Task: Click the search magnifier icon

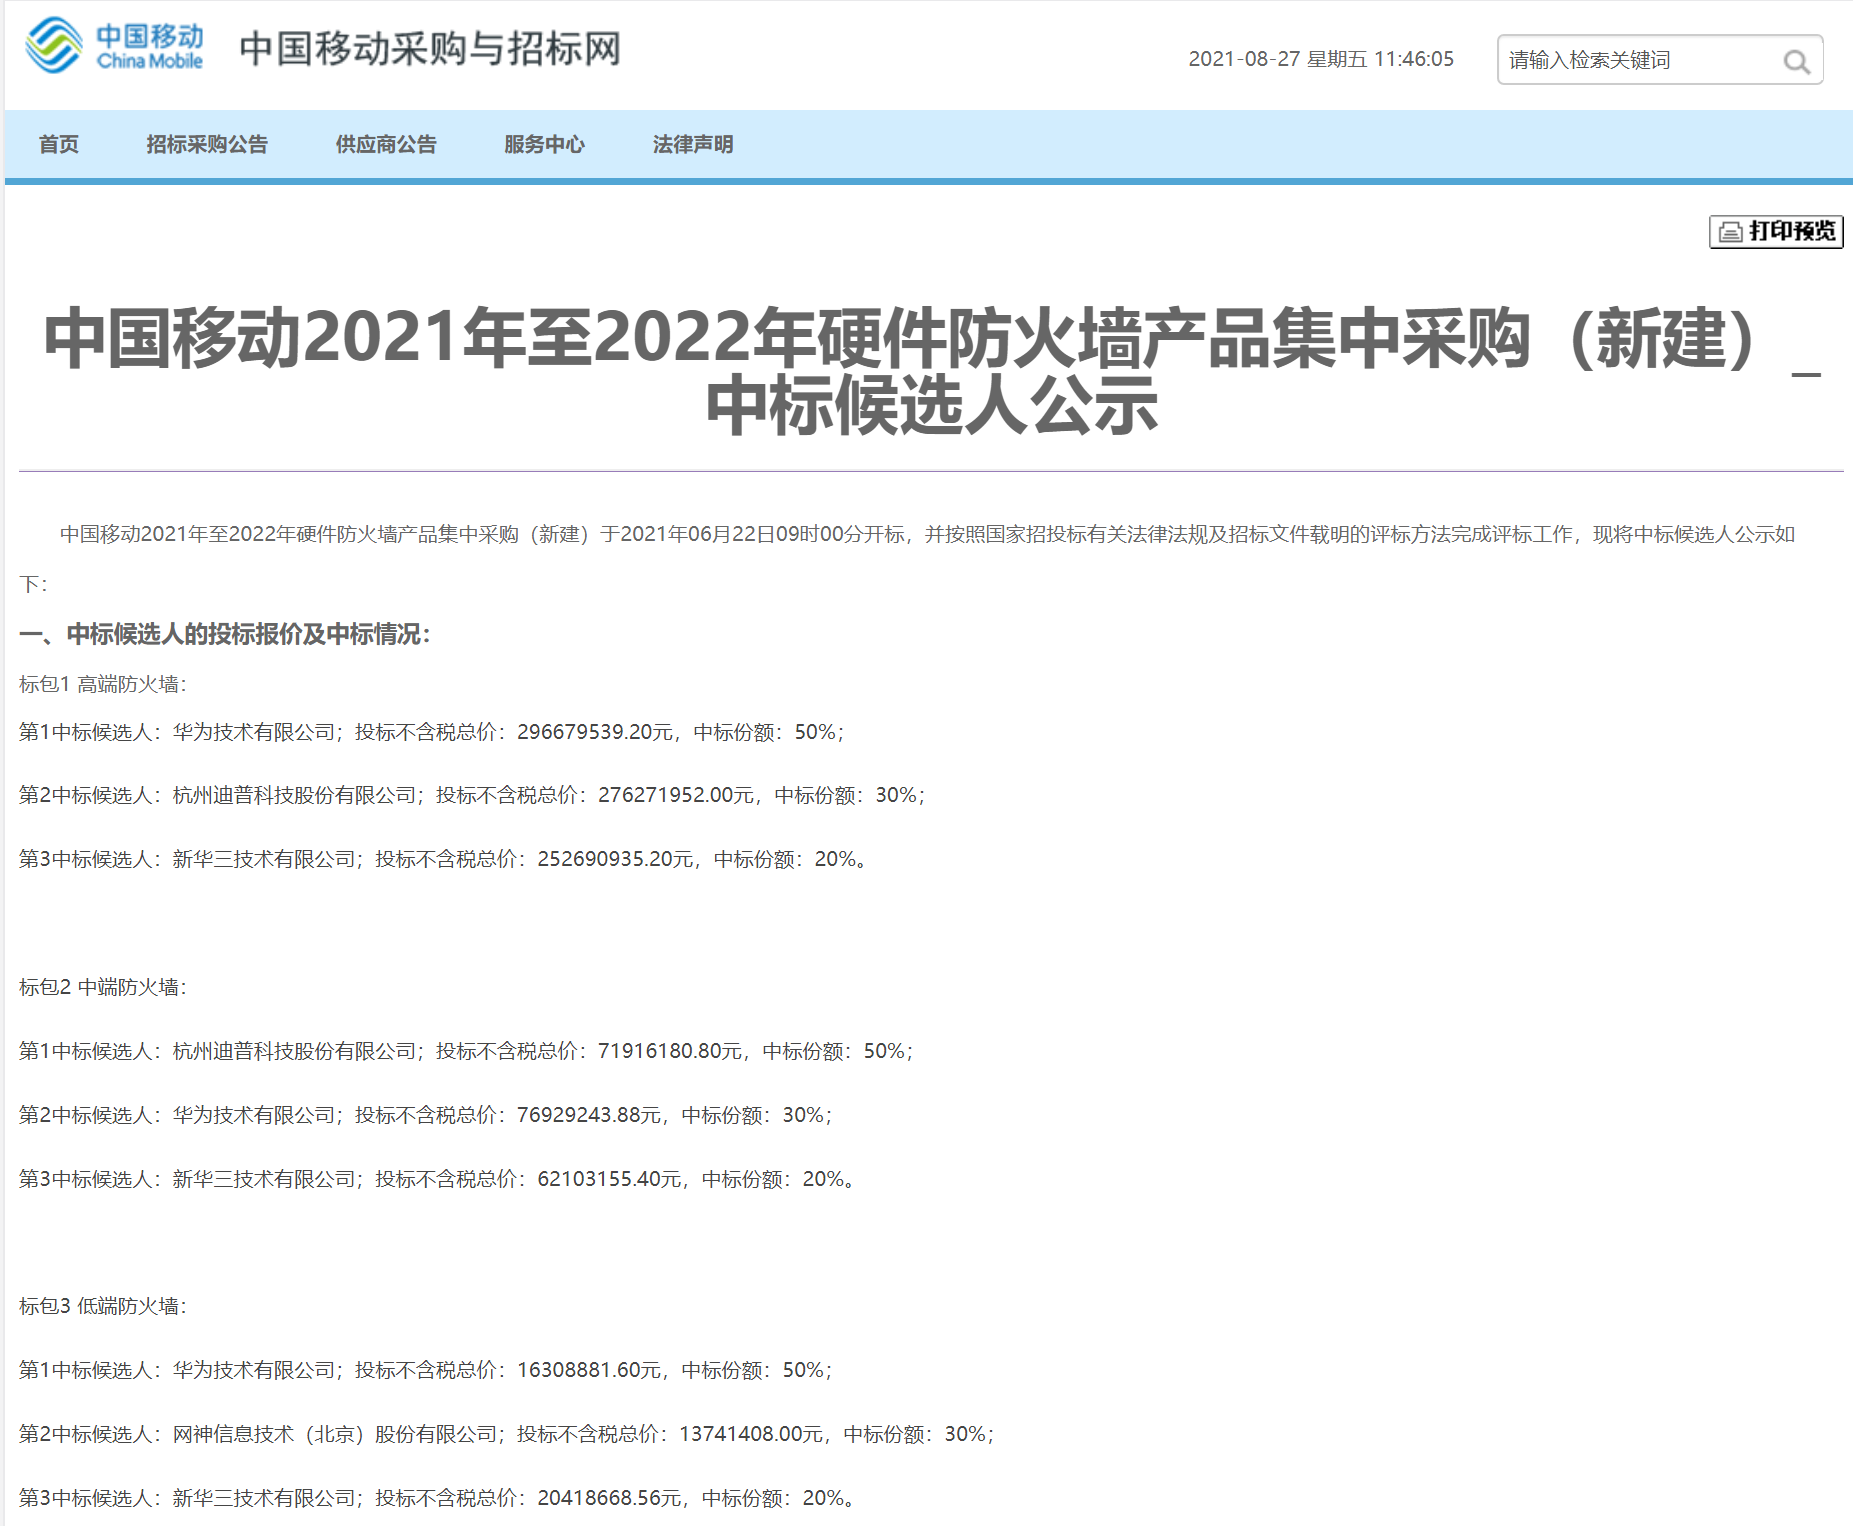Action: 1796,61
